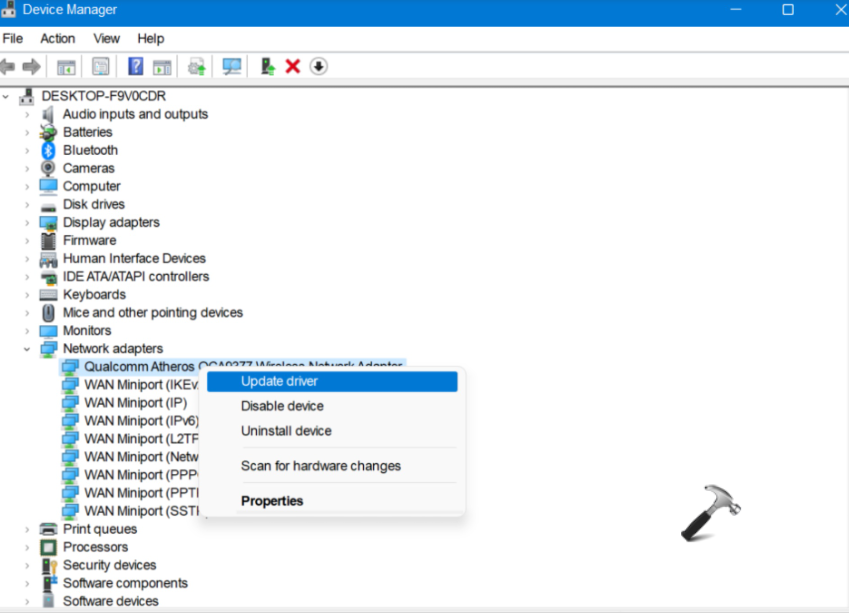
Task: Click the Mice and other pointing devices icon
Action: pyautogui.click(x=48, y=312)
